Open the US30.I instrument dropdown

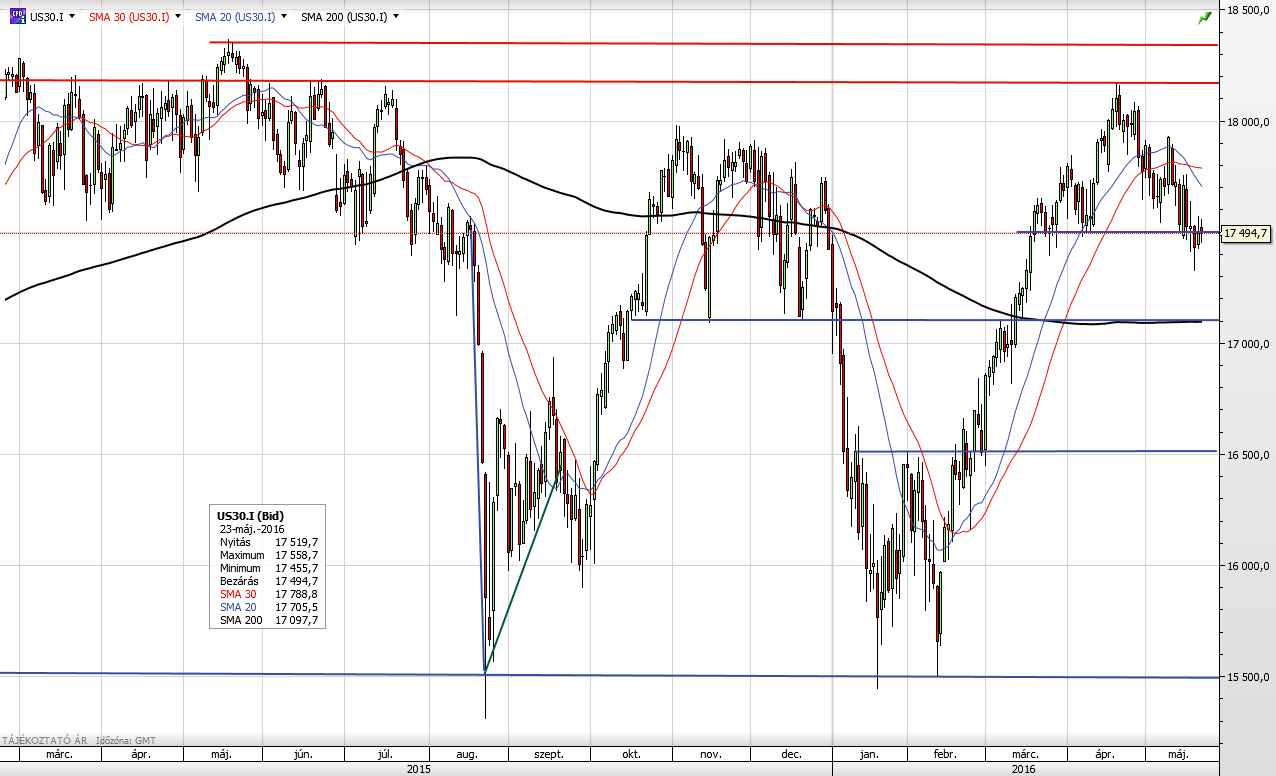tap(72, 17)
